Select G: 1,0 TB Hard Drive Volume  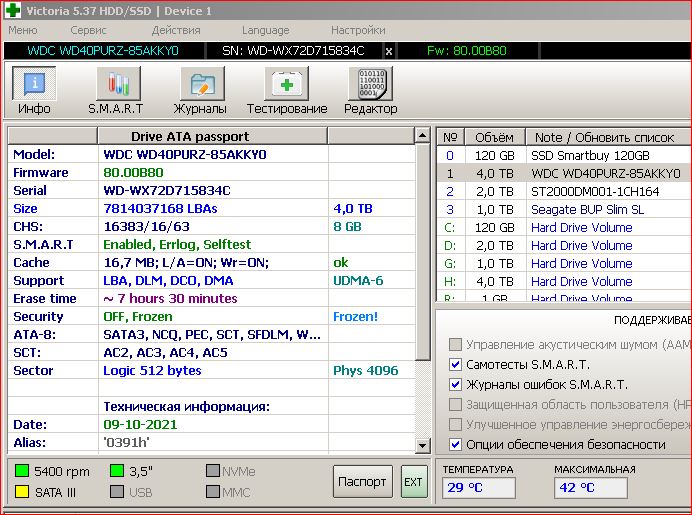(x=564, y=263)
